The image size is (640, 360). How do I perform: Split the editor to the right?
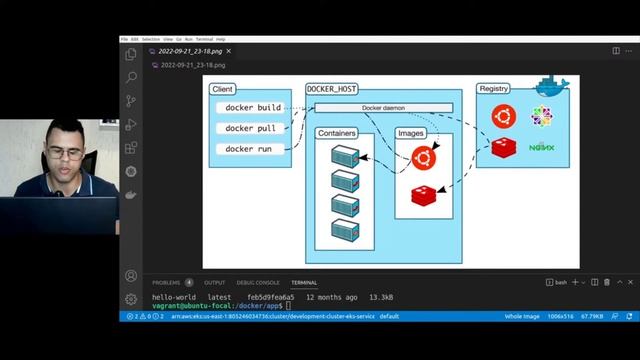tap(616, 51)
